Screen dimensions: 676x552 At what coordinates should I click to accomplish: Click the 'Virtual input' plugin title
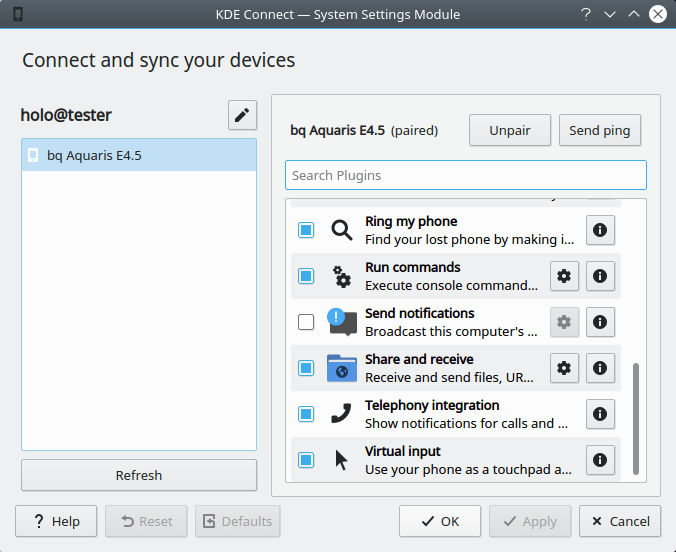[403, 451]
